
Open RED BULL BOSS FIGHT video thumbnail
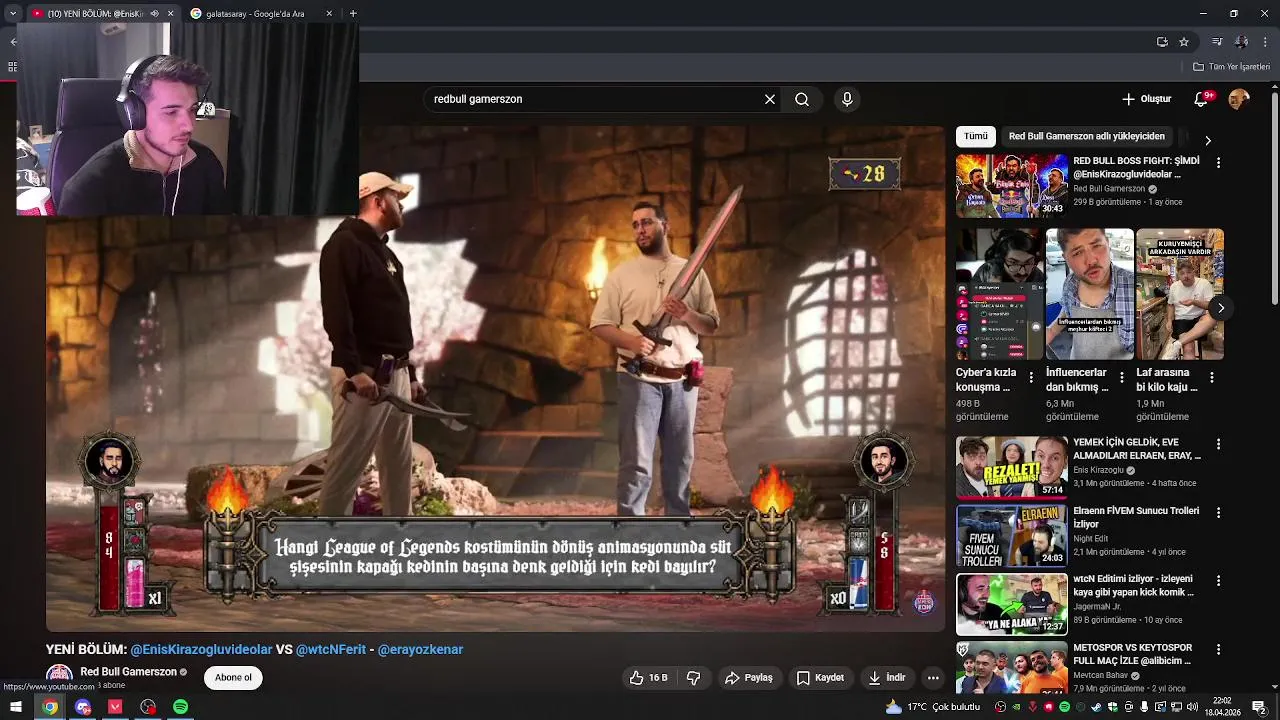pyautogui.click(x=1012, y=186)
